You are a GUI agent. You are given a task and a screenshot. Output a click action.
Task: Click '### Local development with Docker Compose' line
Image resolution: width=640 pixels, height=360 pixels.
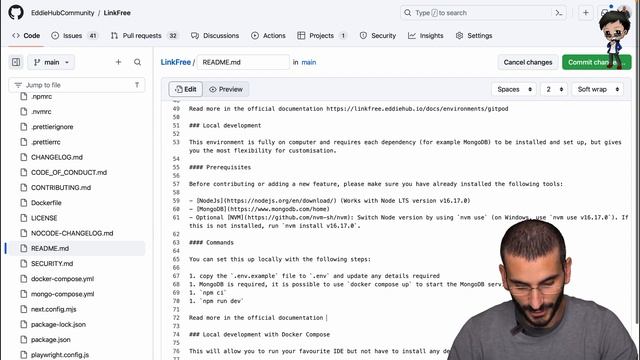coord(259,334)
